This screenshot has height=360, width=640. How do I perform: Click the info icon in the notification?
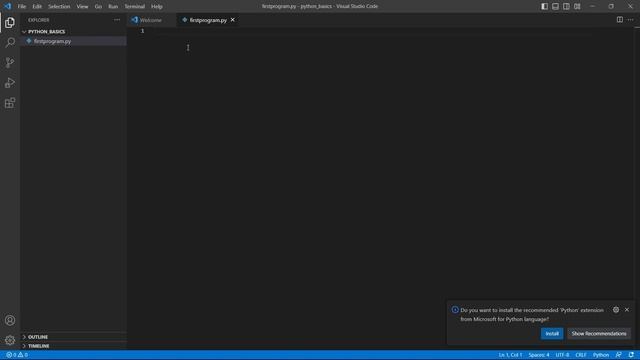[x=455, y=310]
